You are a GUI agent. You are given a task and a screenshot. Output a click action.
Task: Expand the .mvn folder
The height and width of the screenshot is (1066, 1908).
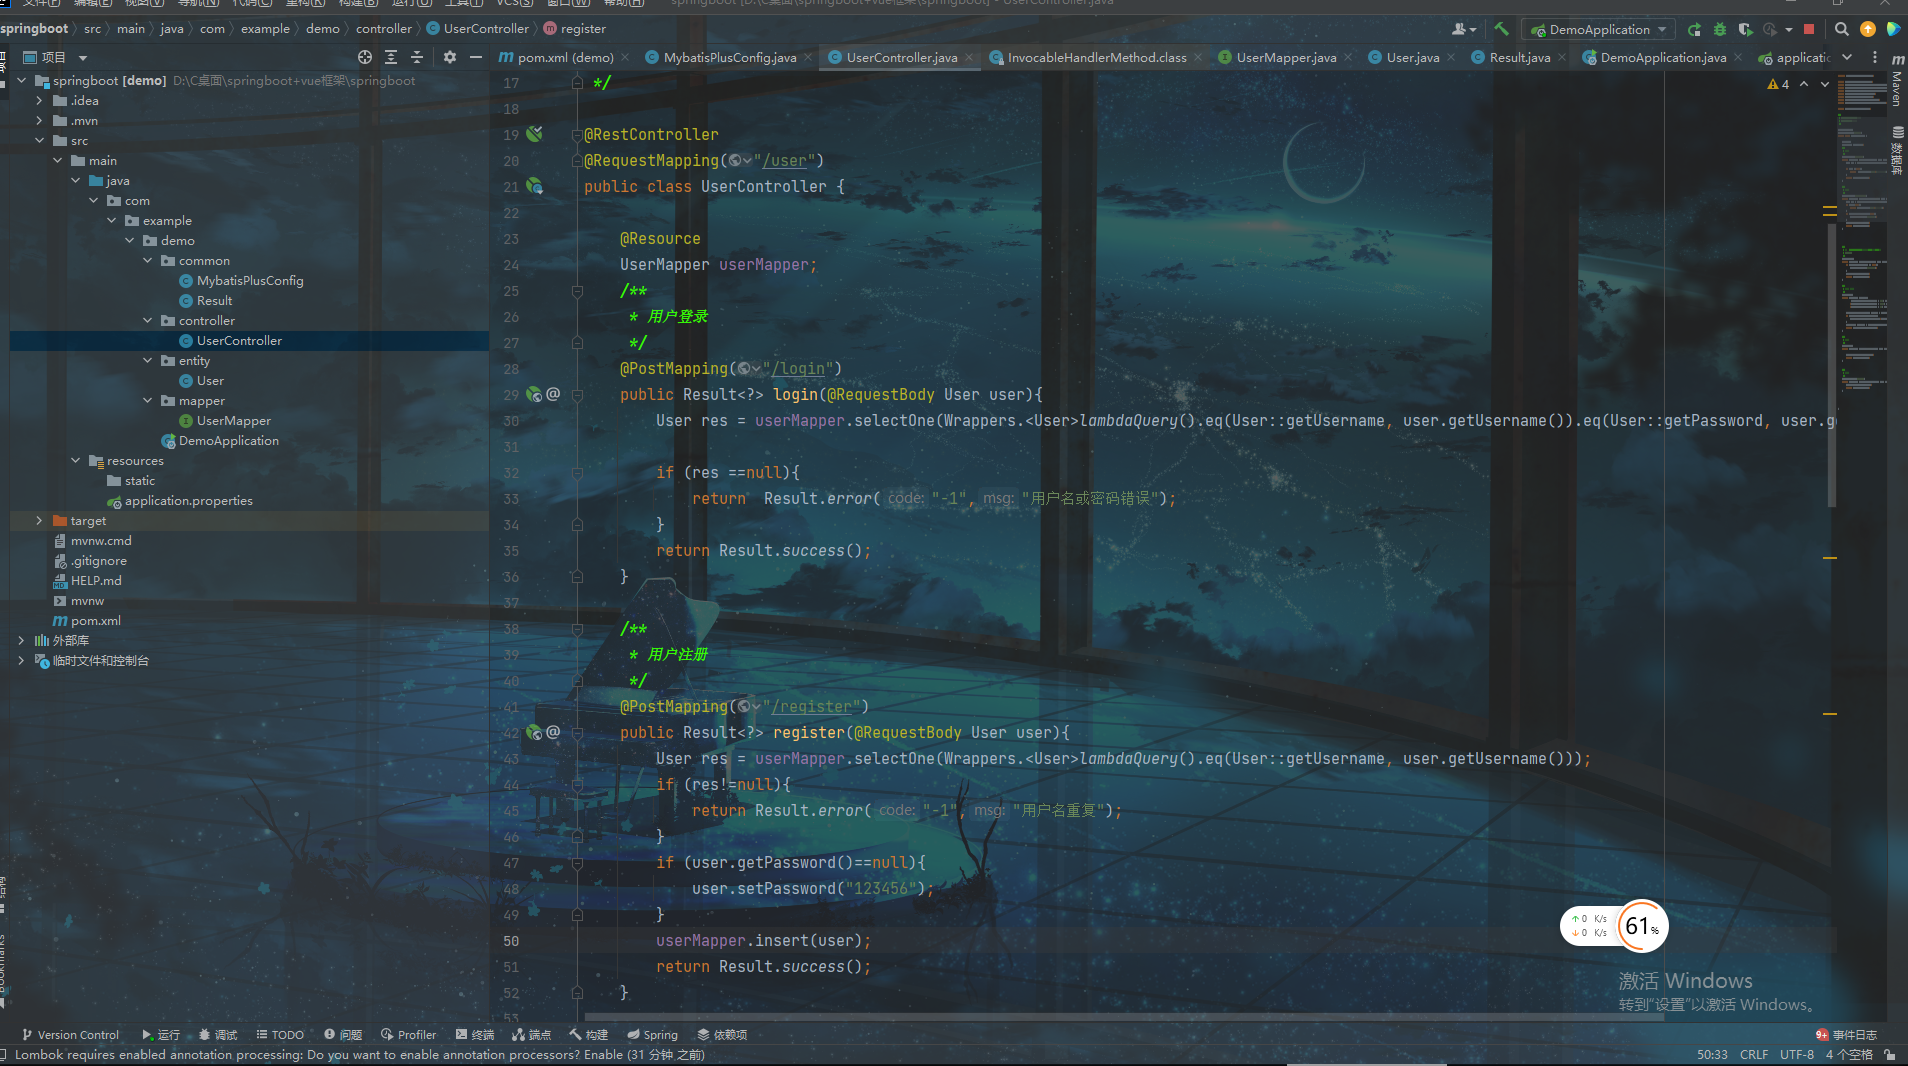tap(39, 120)
